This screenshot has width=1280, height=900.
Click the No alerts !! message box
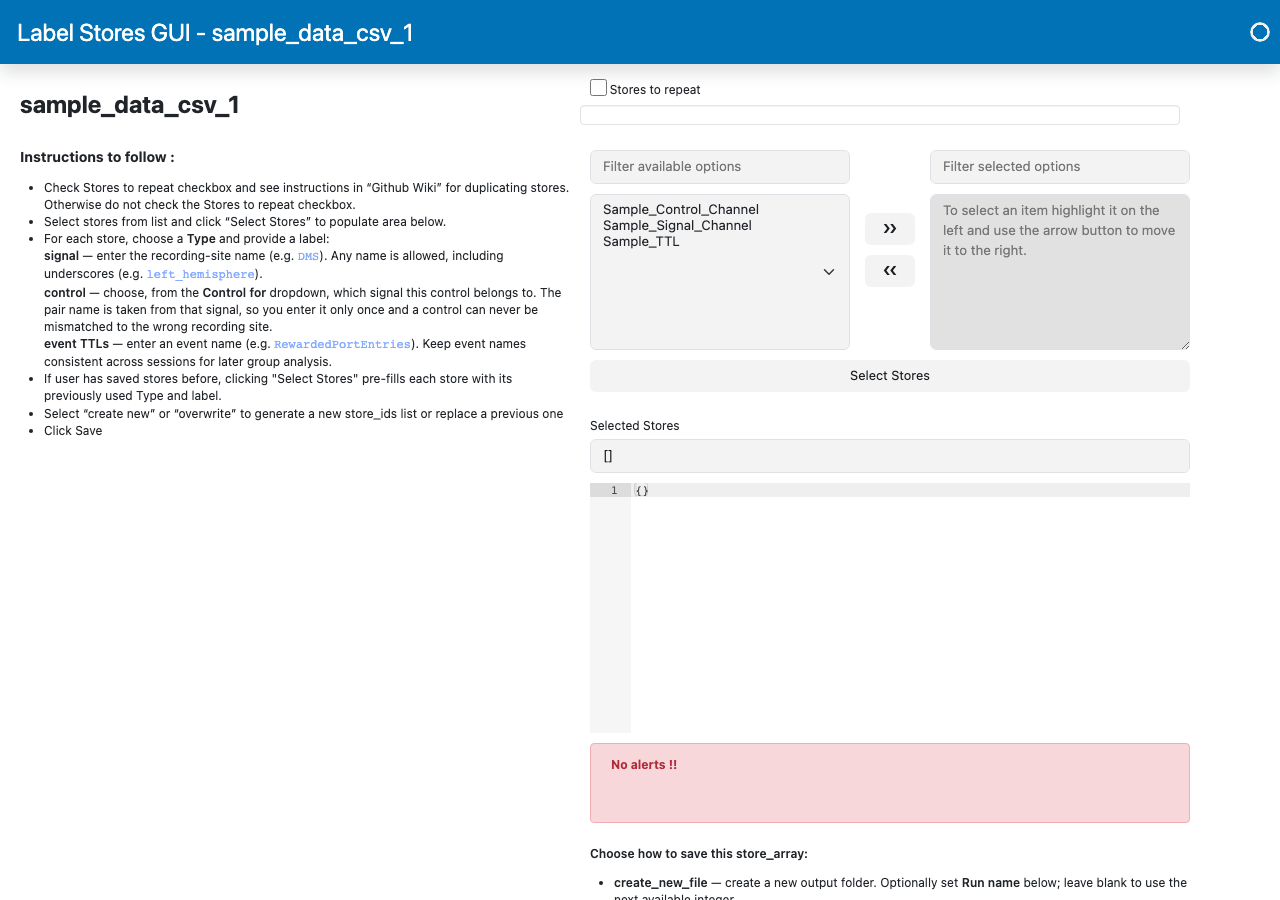[x=890, y=783]
